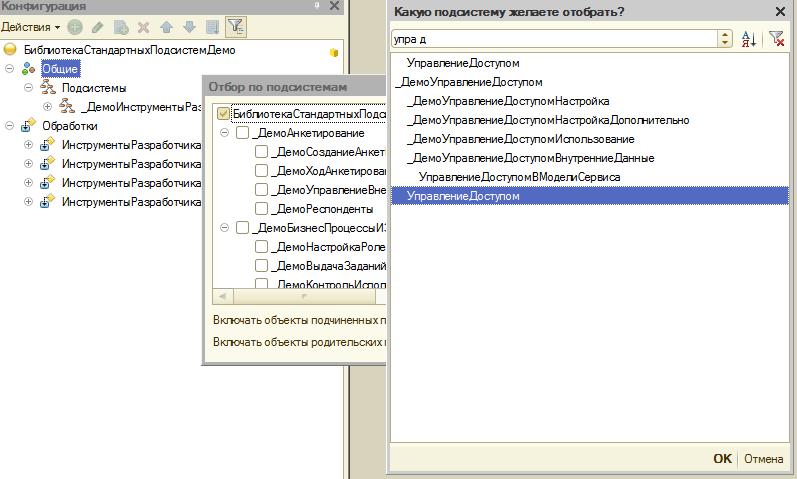
Task: Tick the _ДемоБизнесПроцессыИЗ checkbox
Action: [243, 228]
